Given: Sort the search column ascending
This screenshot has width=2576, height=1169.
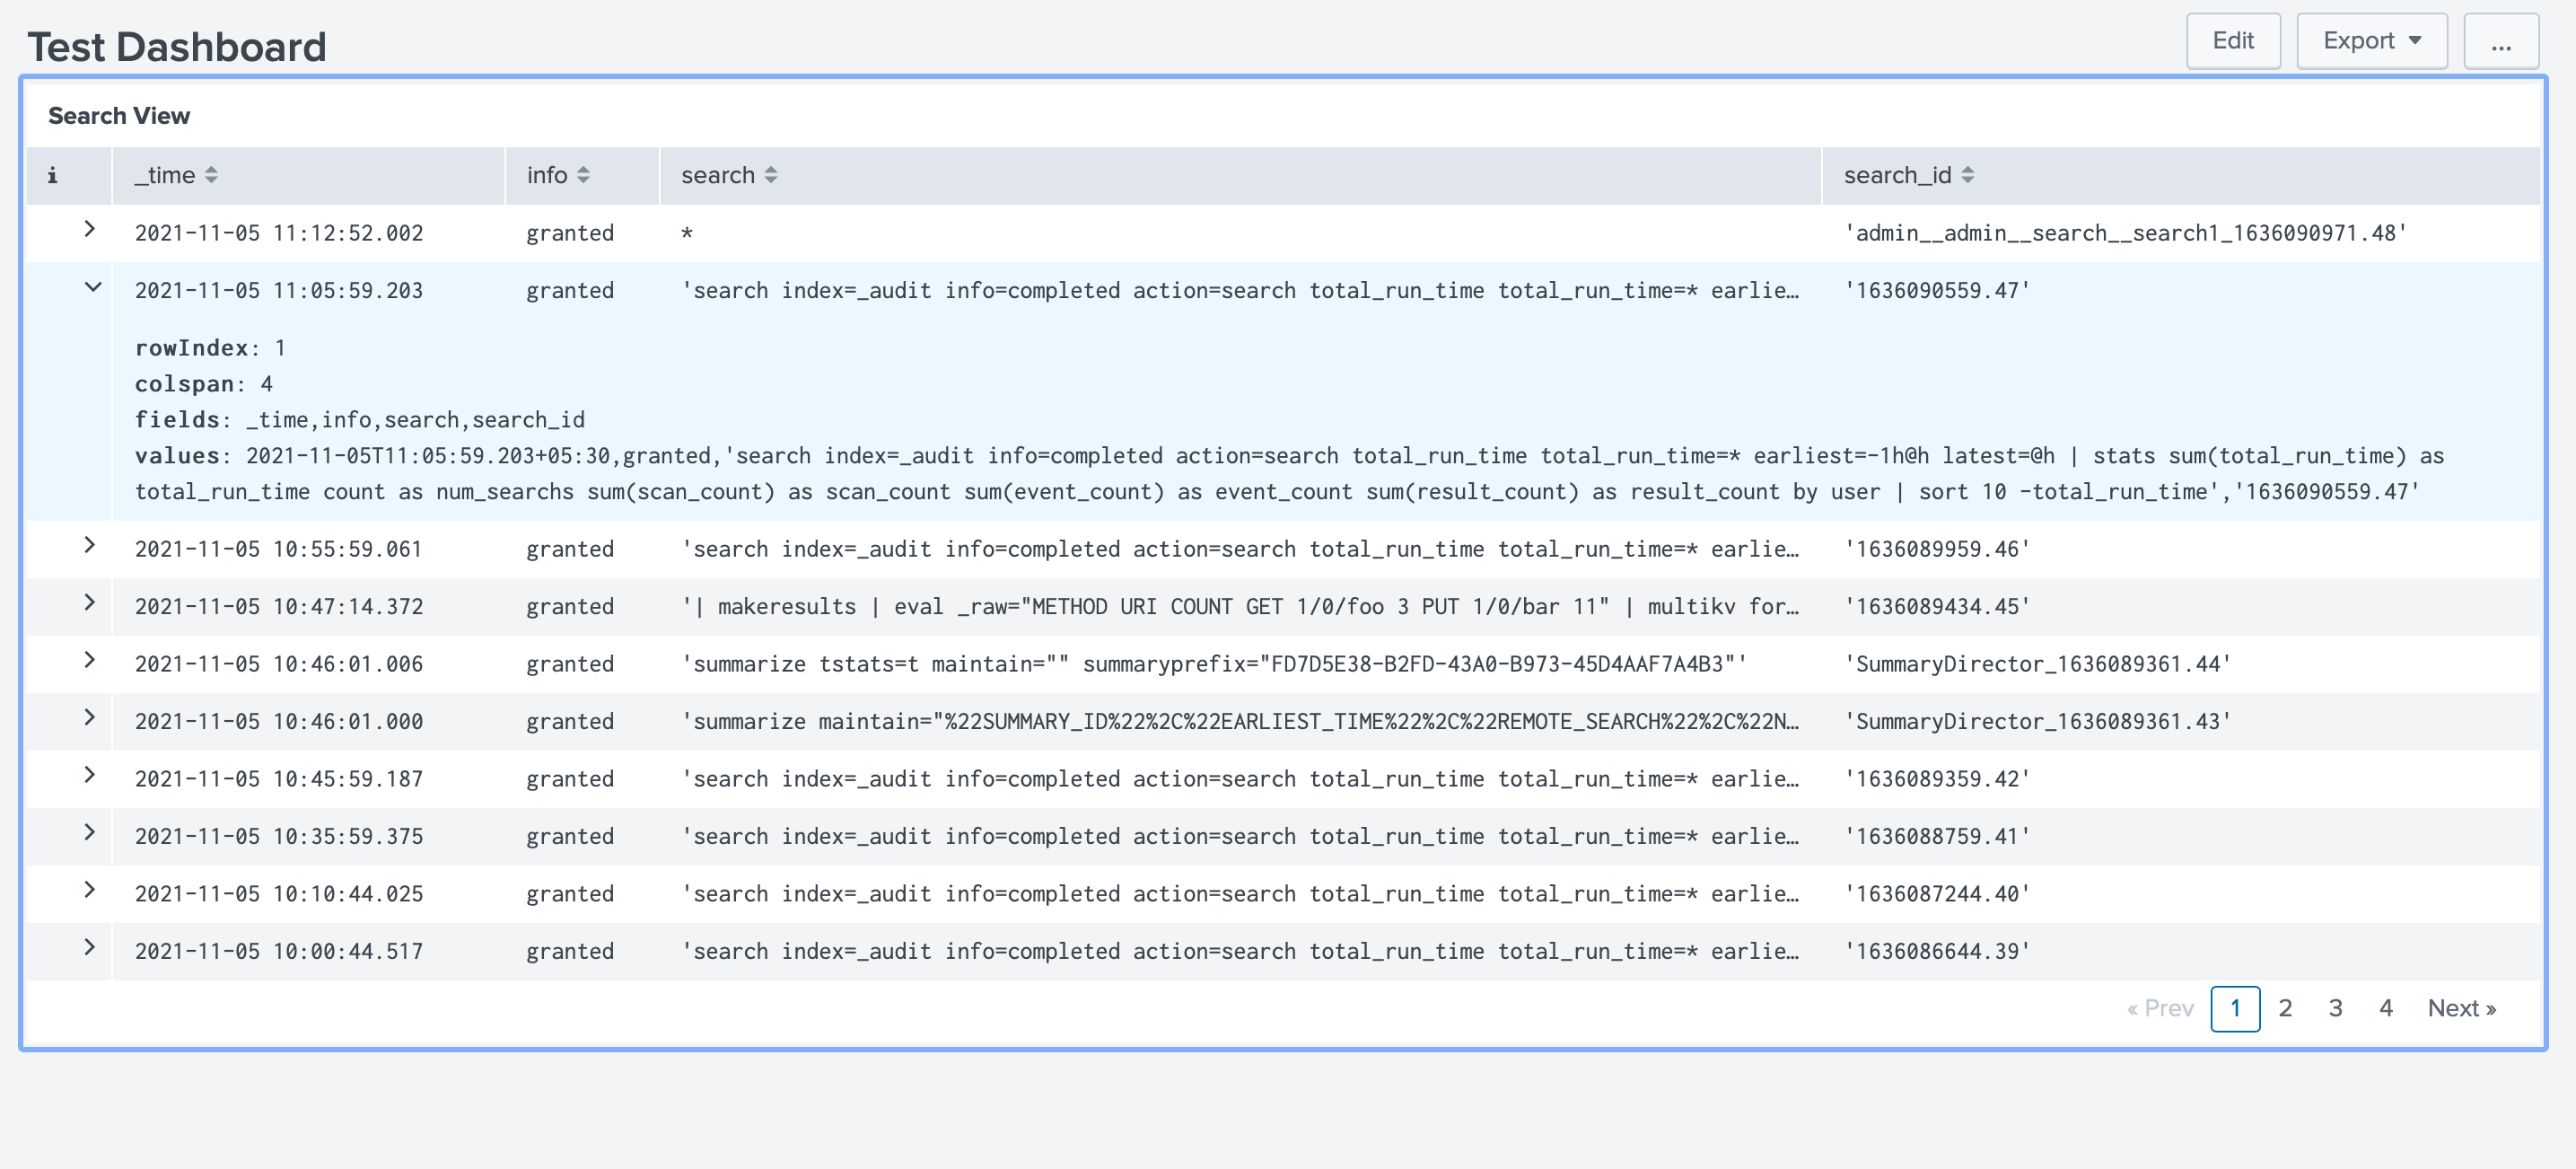Looking at the screenshot, I should [x=770, y=174].
